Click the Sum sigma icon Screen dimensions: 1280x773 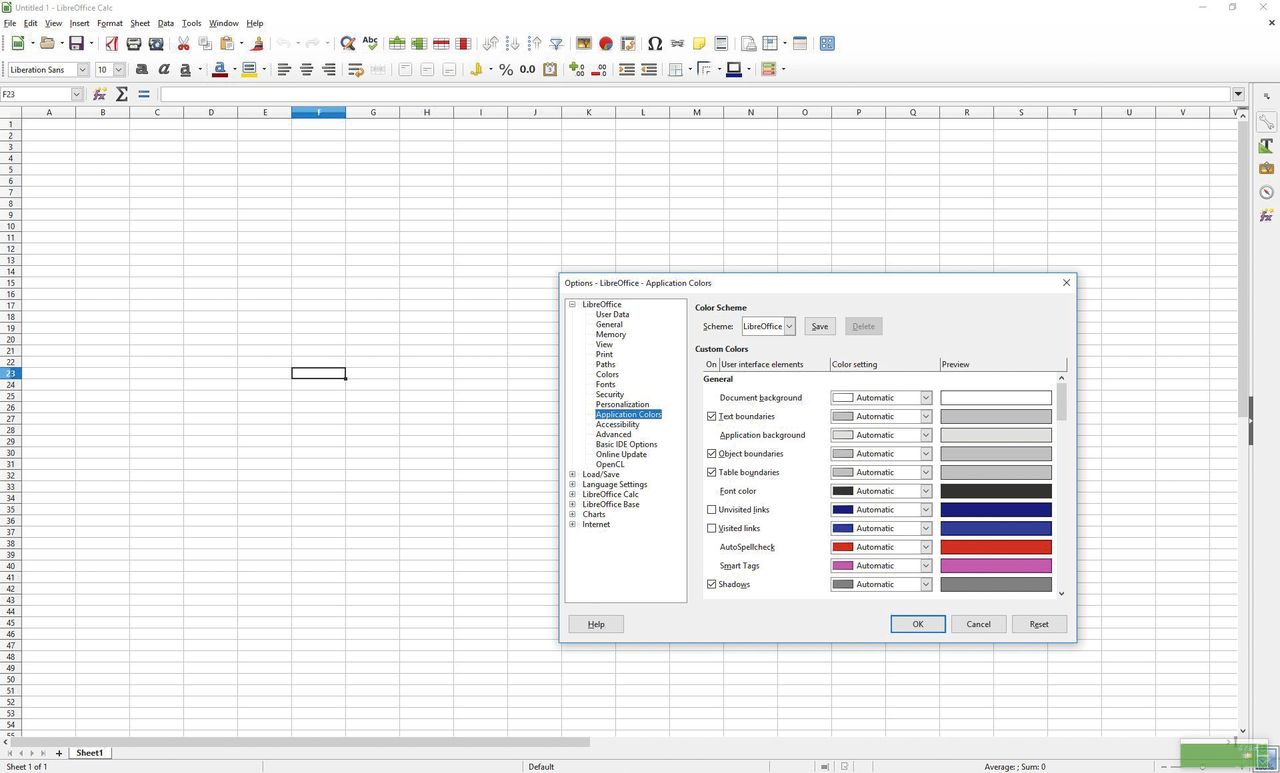coord(122,94)
